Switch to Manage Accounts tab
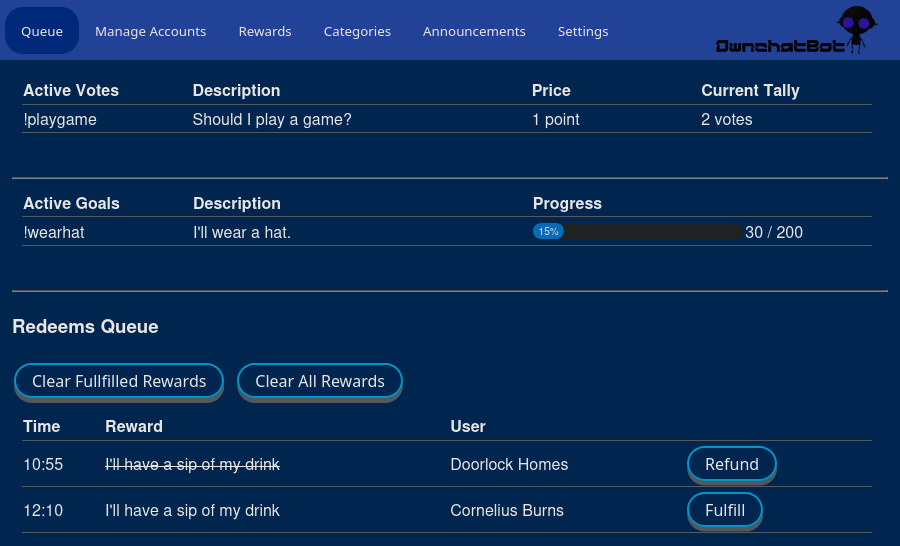This screenshot has width=900, height=546. (150, 31)
